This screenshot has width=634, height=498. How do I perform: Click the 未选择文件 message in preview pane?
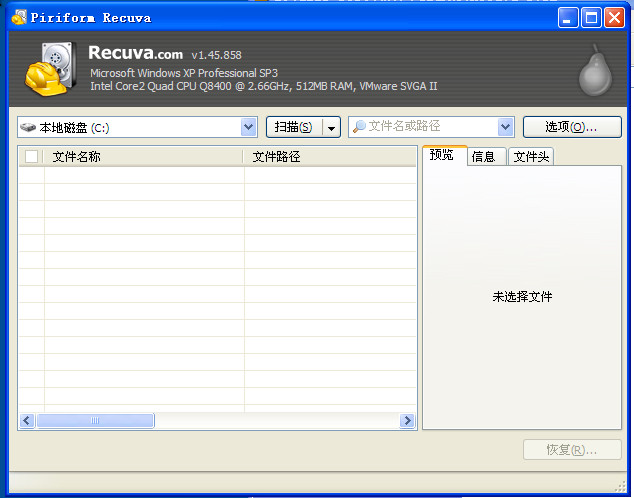pos(522,297)
